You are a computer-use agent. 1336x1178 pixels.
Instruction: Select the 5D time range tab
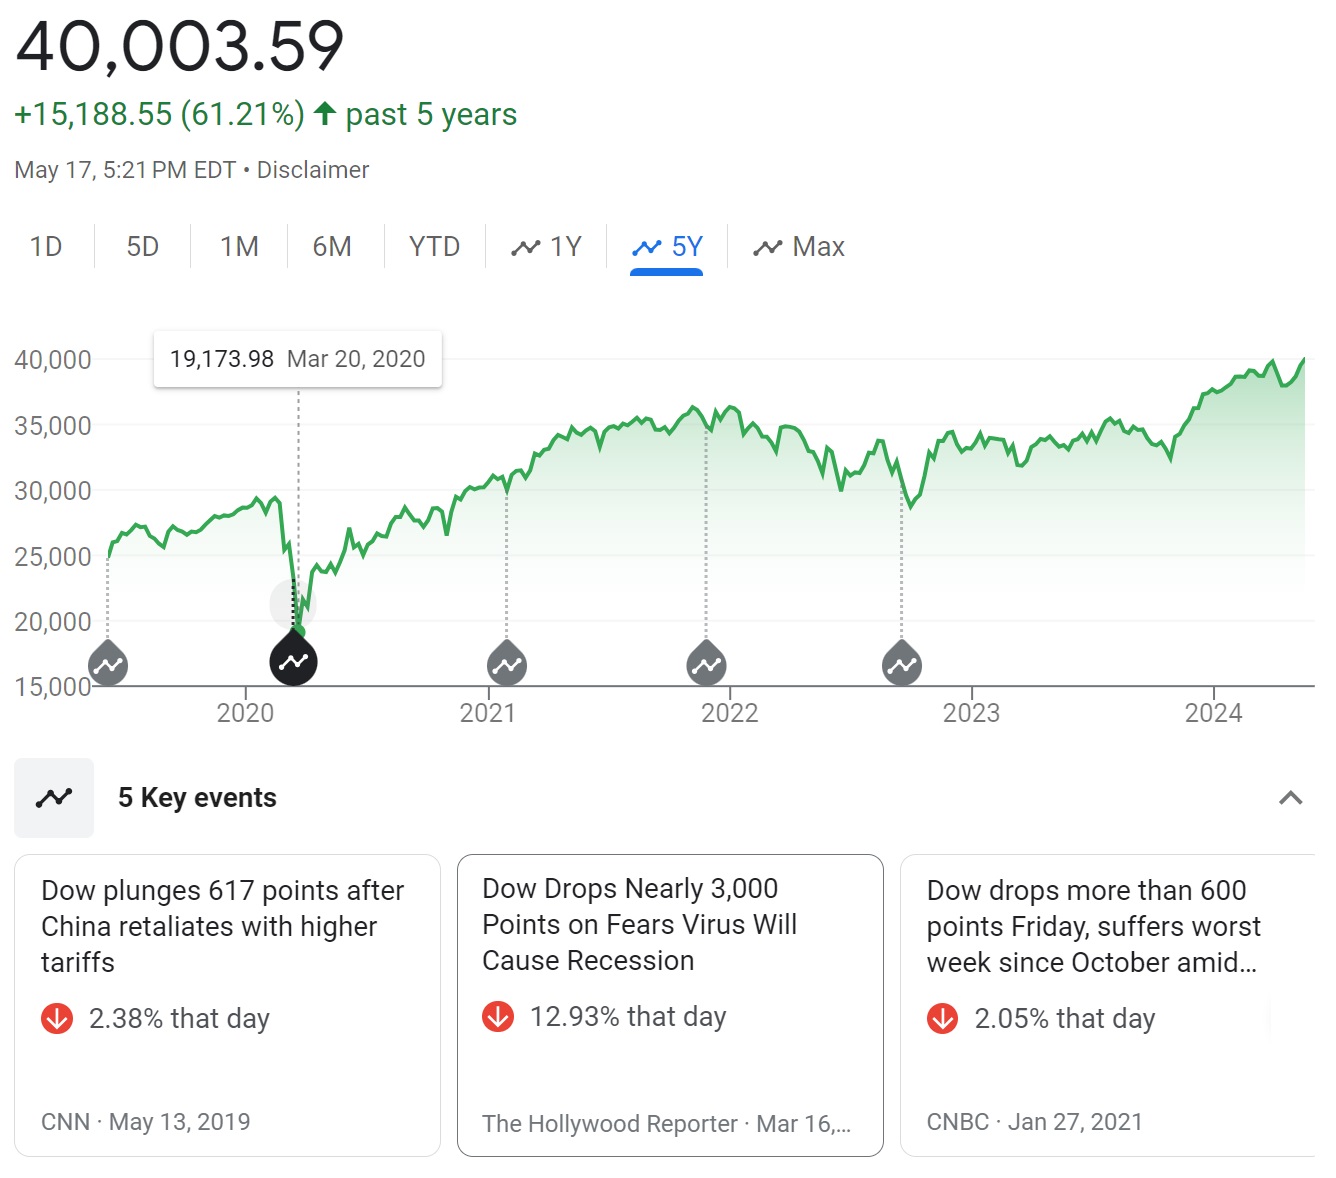143,247
